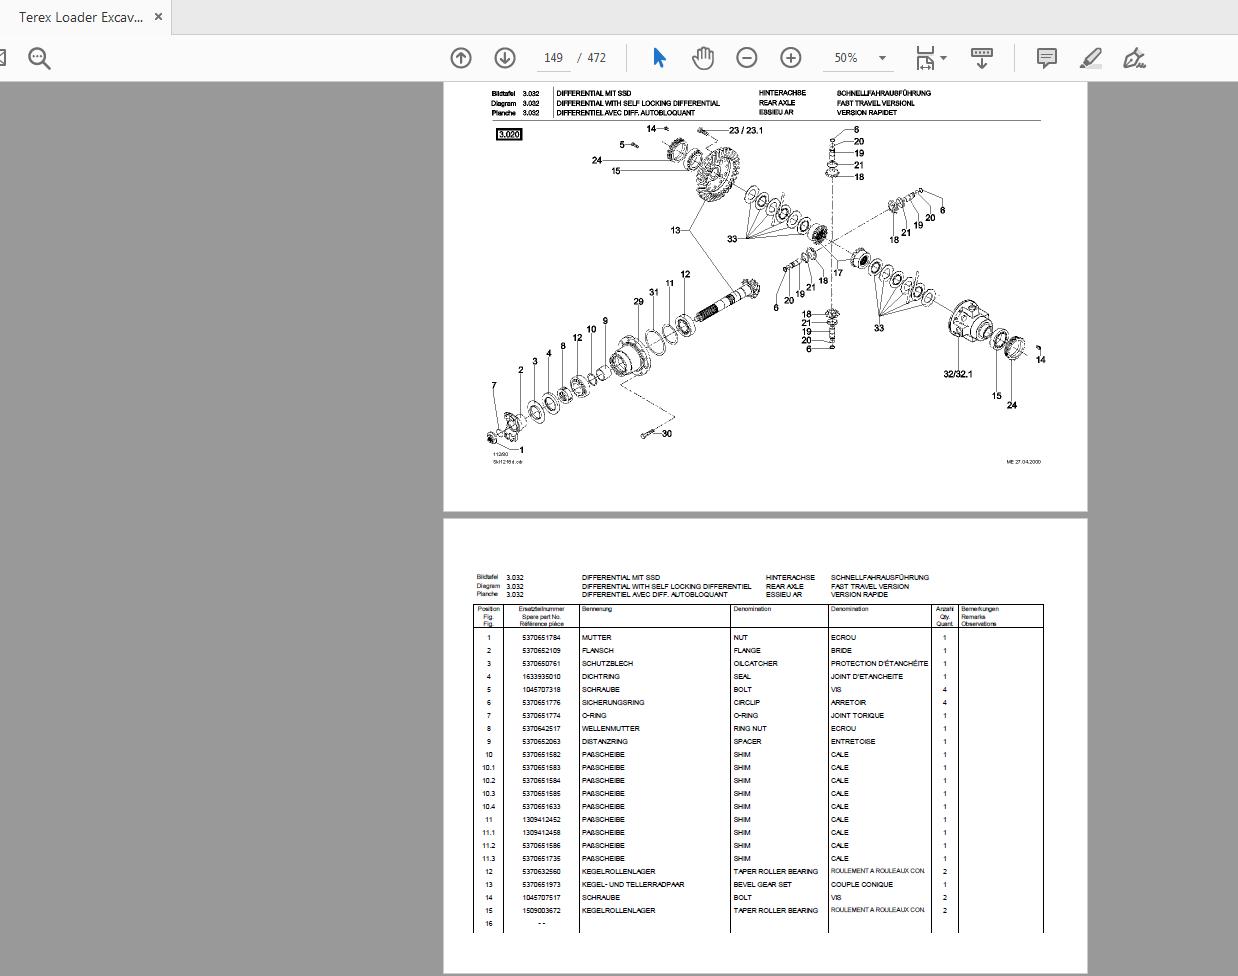The height and width of the screenshot is (976, 1238).
Task: Open the 50% zoom level selector
Action: (858, 58)
